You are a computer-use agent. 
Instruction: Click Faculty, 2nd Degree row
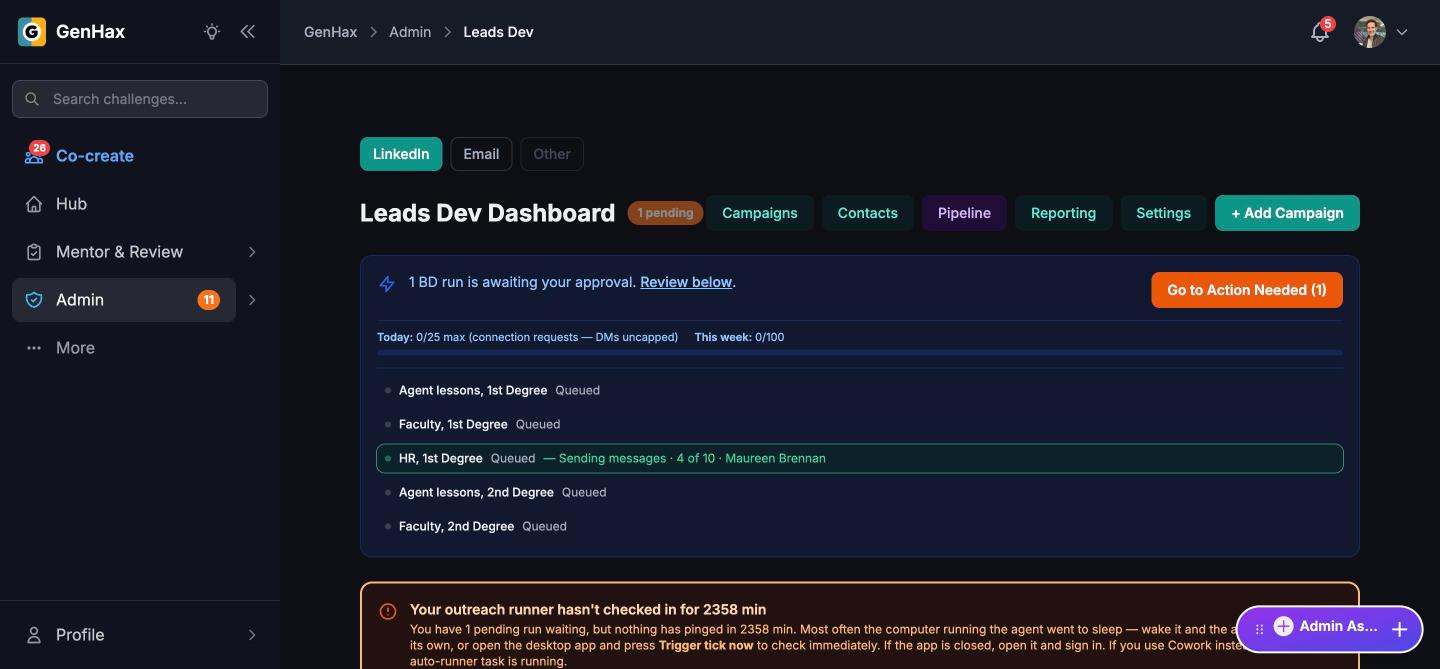tap(860, 526)
